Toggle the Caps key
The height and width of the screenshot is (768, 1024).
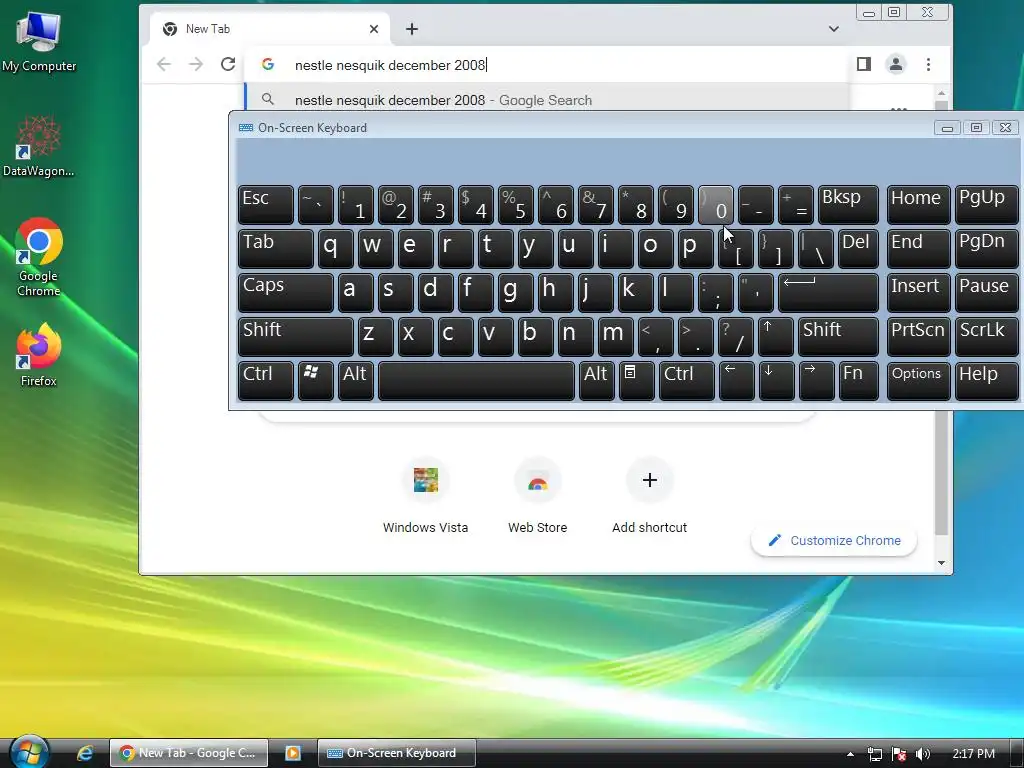[285, 293]
